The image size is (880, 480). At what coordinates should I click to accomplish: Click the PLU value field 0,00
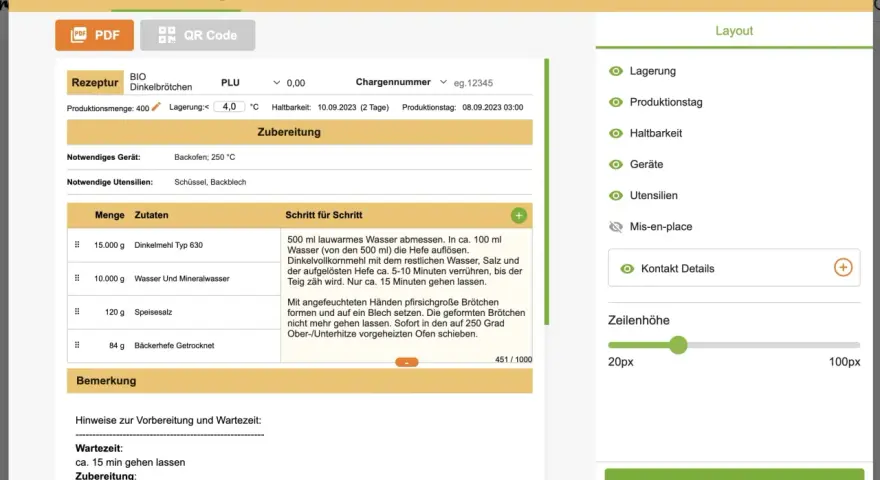point(296,83)
